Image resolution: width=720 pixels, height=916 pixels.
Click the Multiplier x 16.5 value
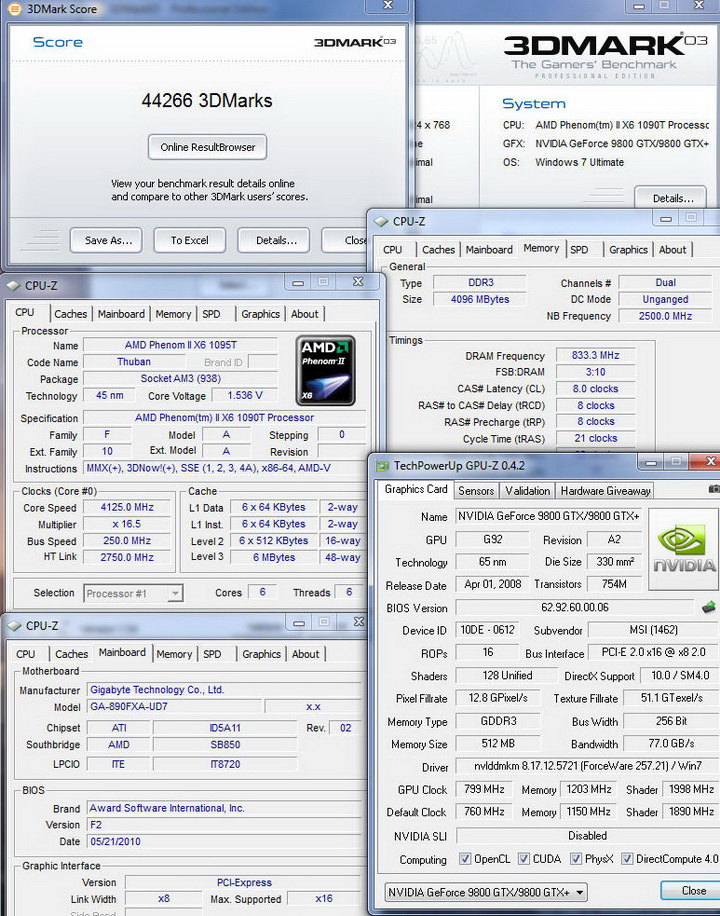[x=127, y=524]
